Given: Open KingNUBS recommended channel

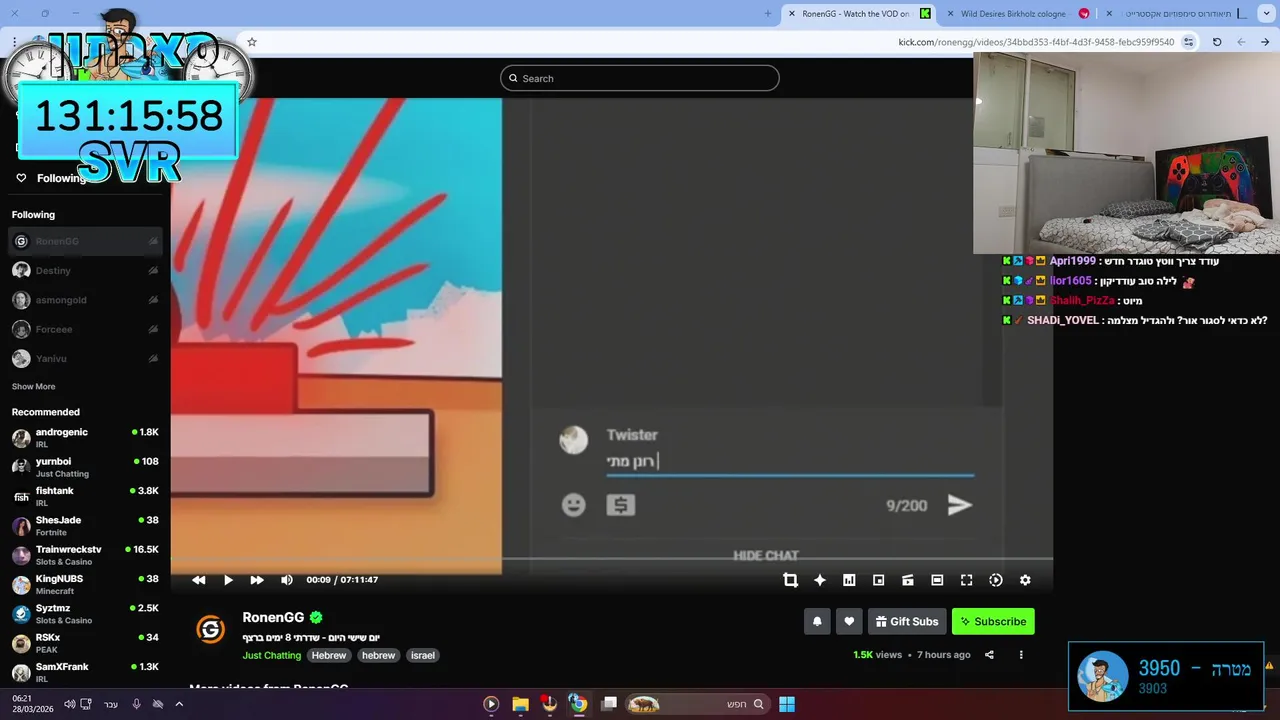Looking at the screenshot, I should pyautogui.click(x=85, y=584).
